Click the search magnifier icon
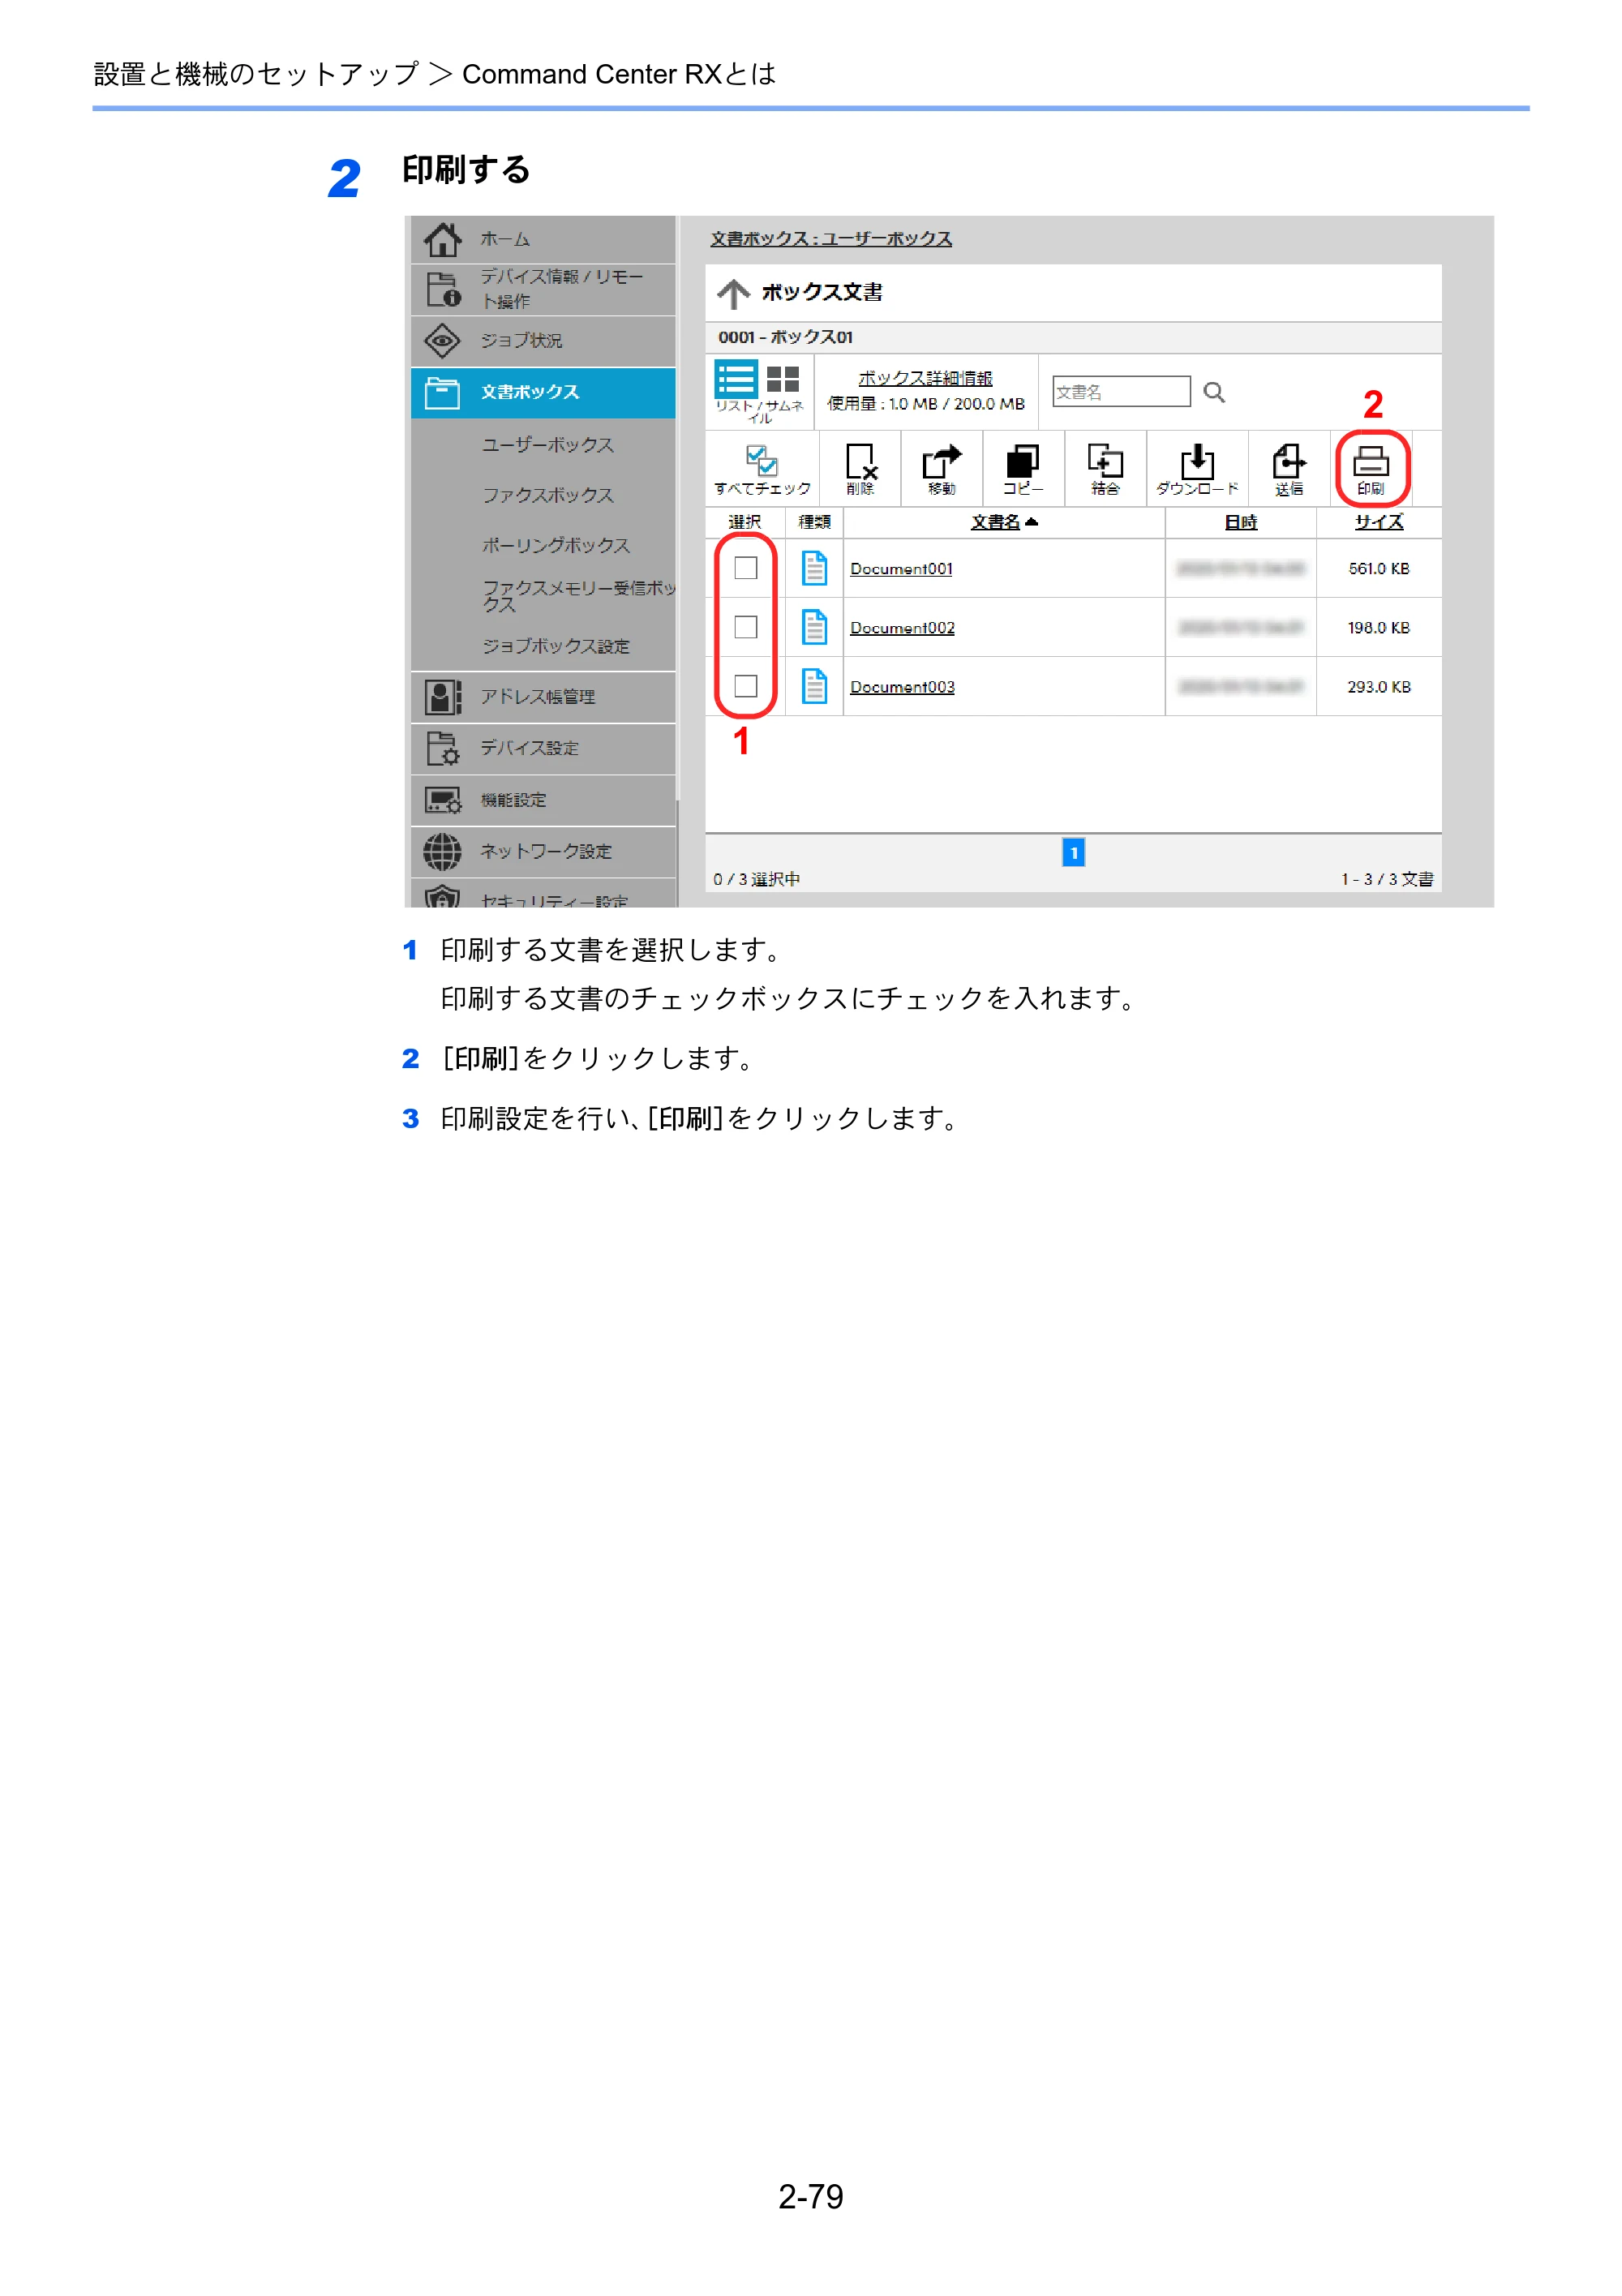This screenshot has width=1622, height=2296. tap(1214, 392)
